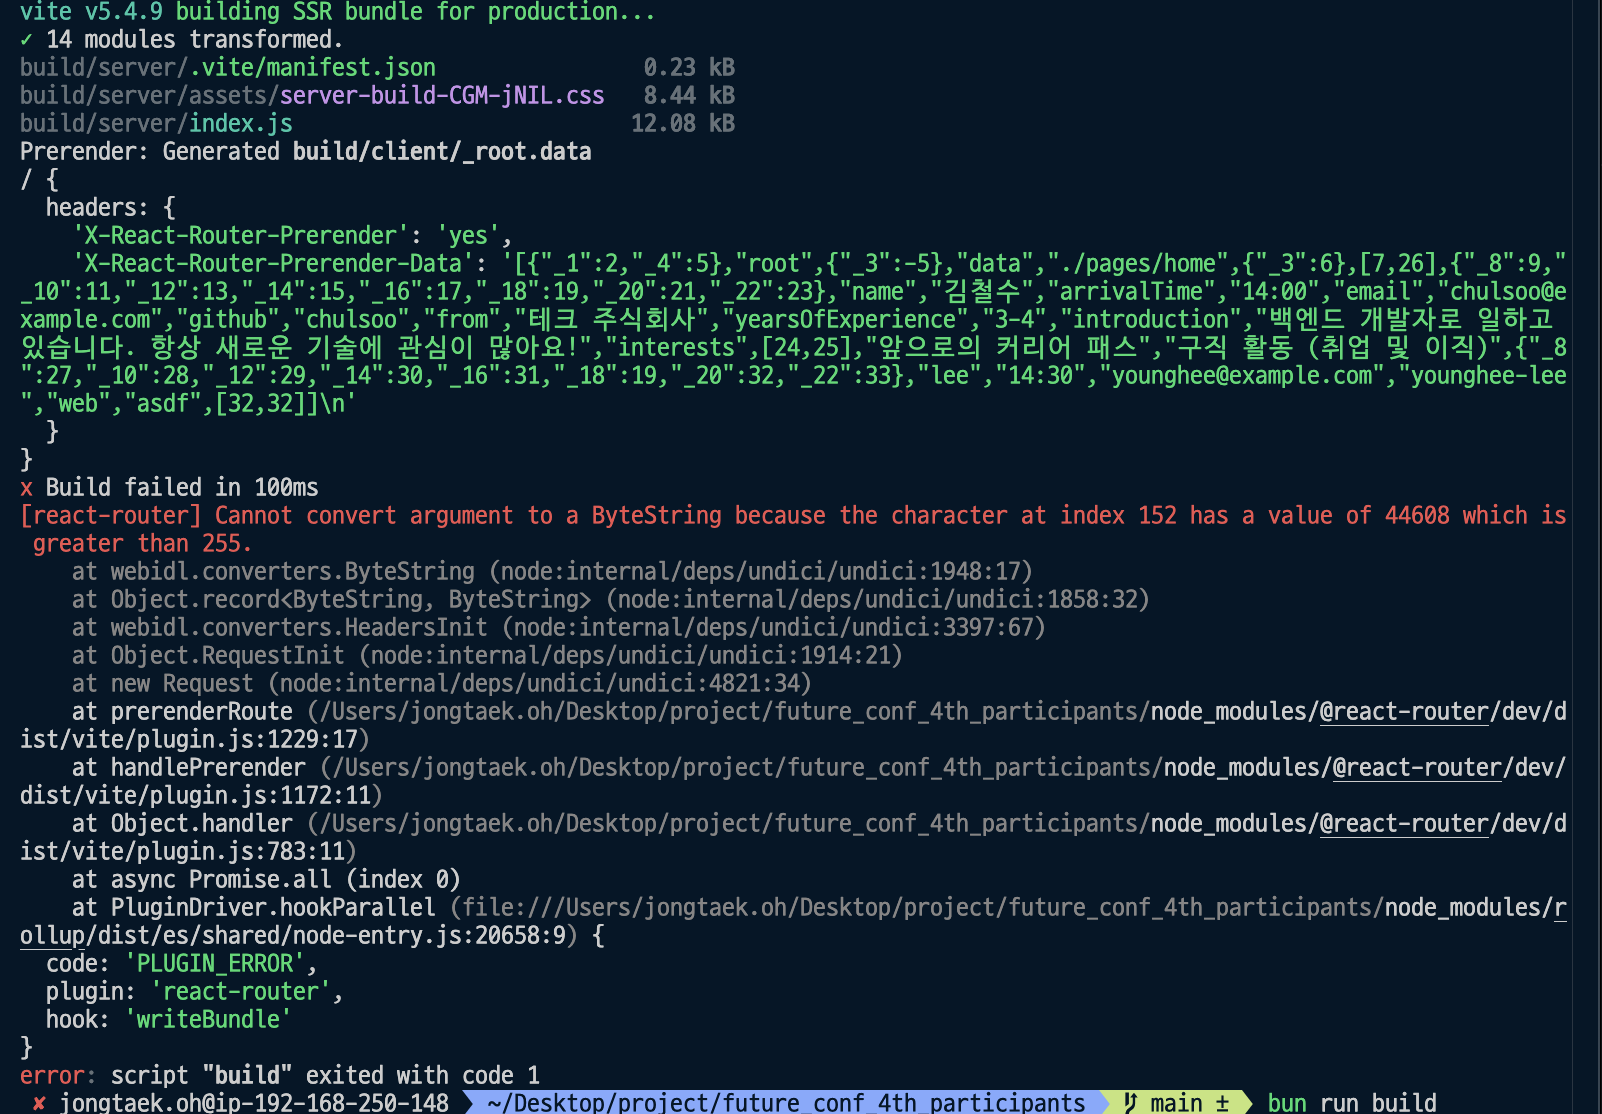Viewport: 1602px width, 1114px height.
Task: Click the index.js output file name
Action: pos(241,124)
